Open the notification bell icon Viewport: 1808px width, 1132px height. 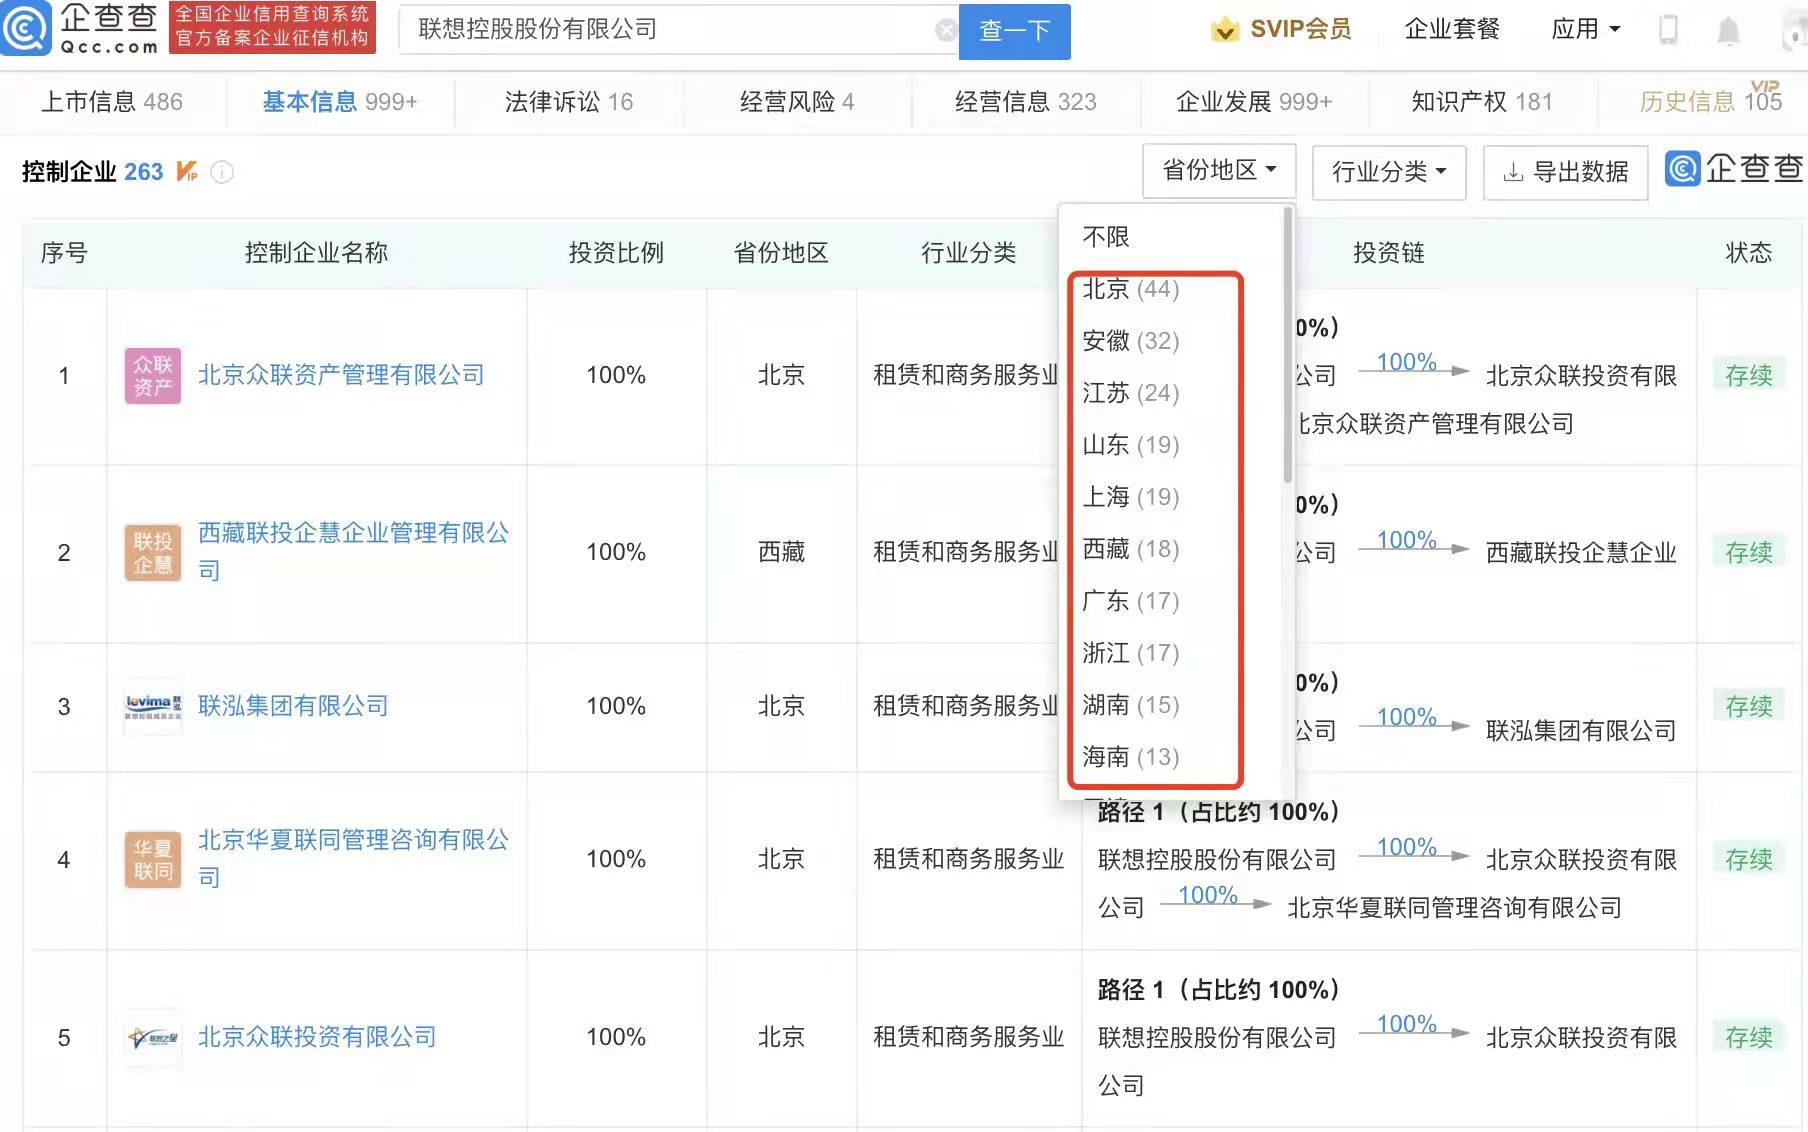click(1728, 30)
